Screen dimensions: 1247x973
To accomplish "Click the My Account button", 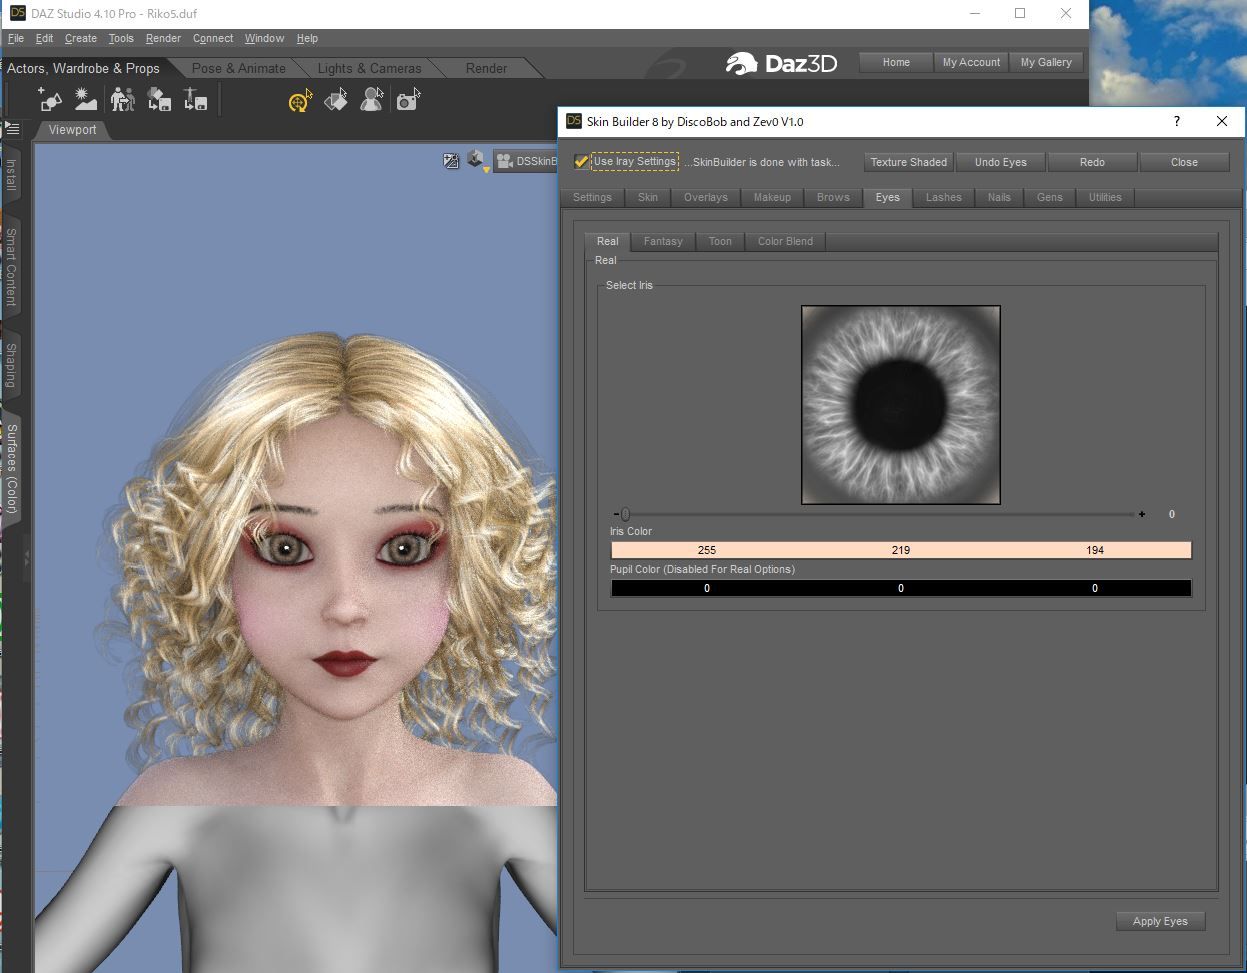I will click(x=971, y=62).
